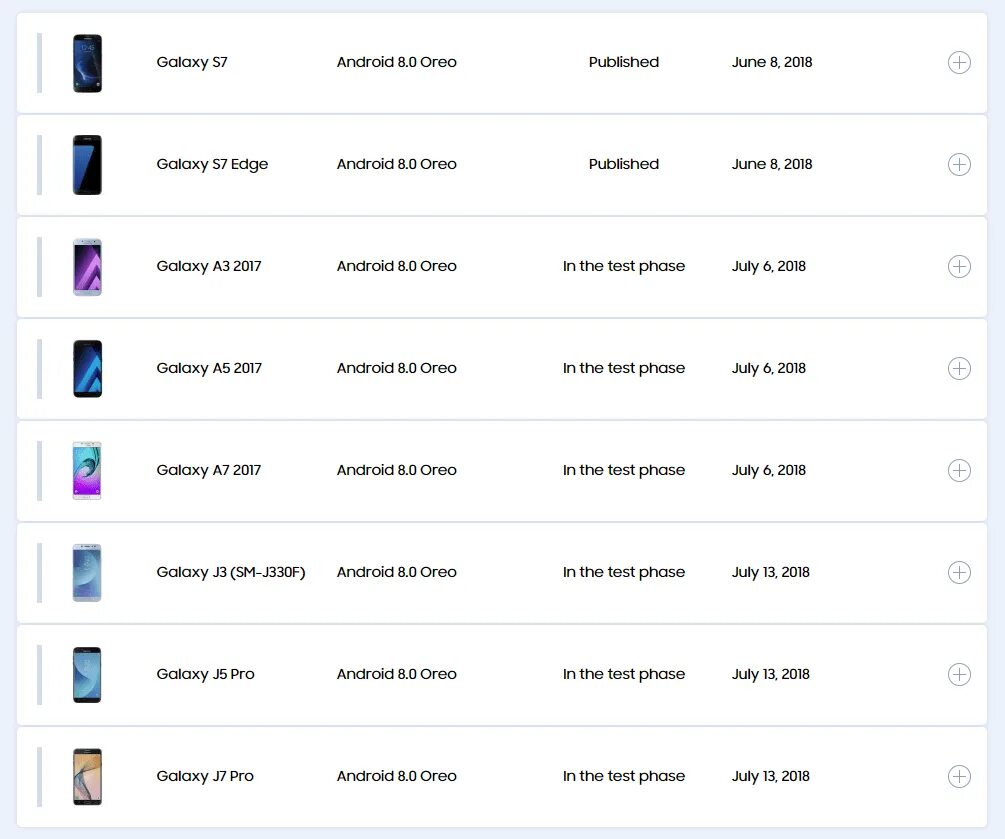Expand the Galaxy A3 2017 row plus icon
The image size is (1005, 839).
click(x=959, y=266)
